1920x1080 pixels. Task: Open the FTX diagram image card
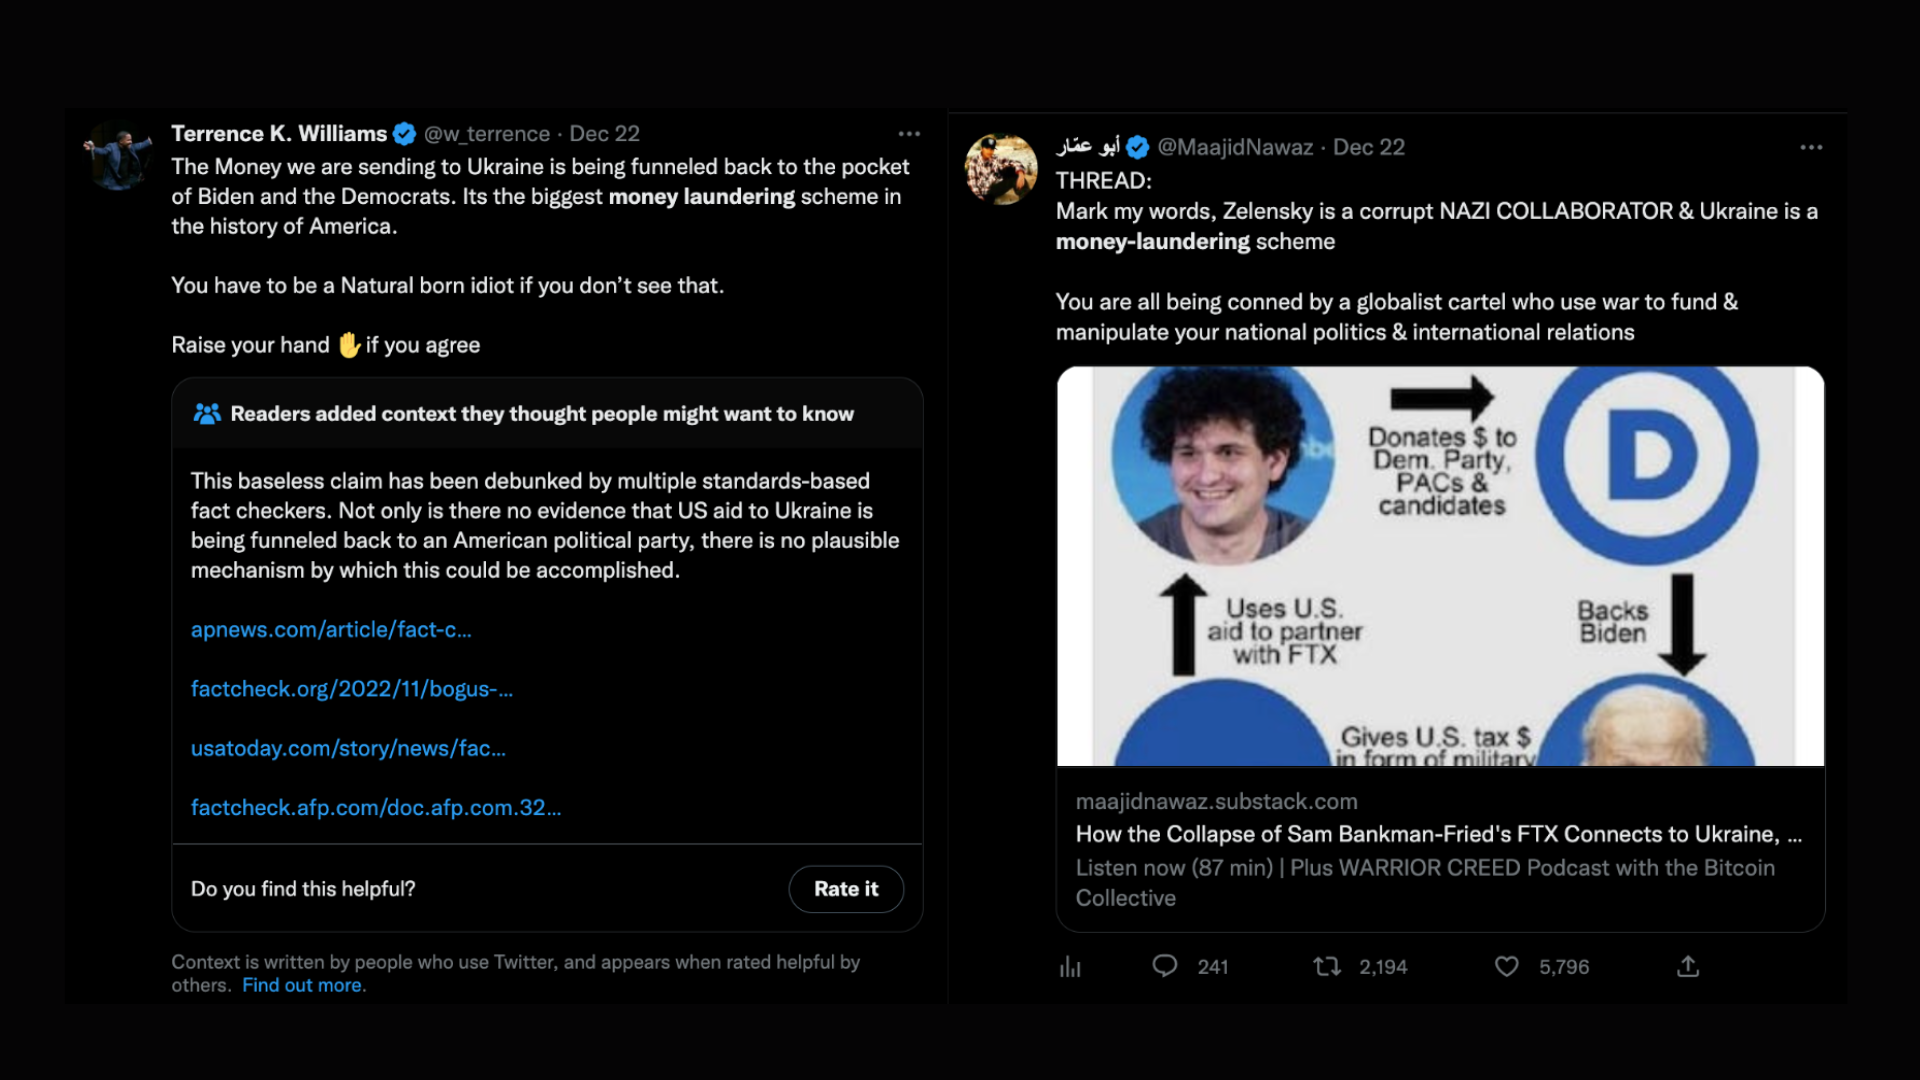tap(1441, 566)
